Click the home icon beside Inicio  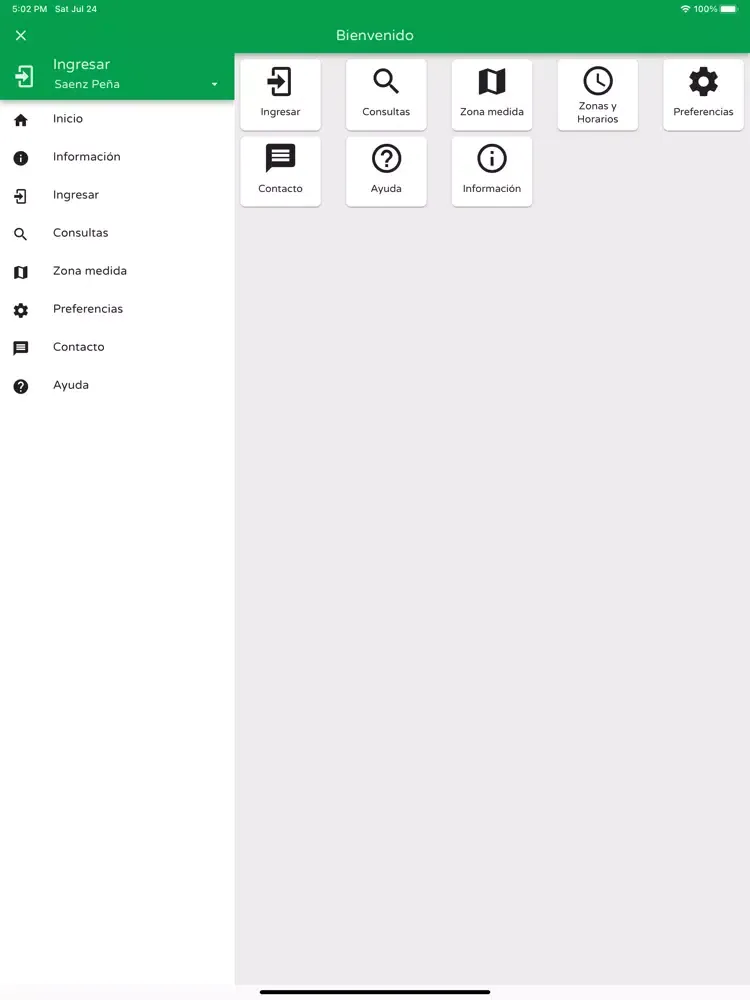click(20, 120)
